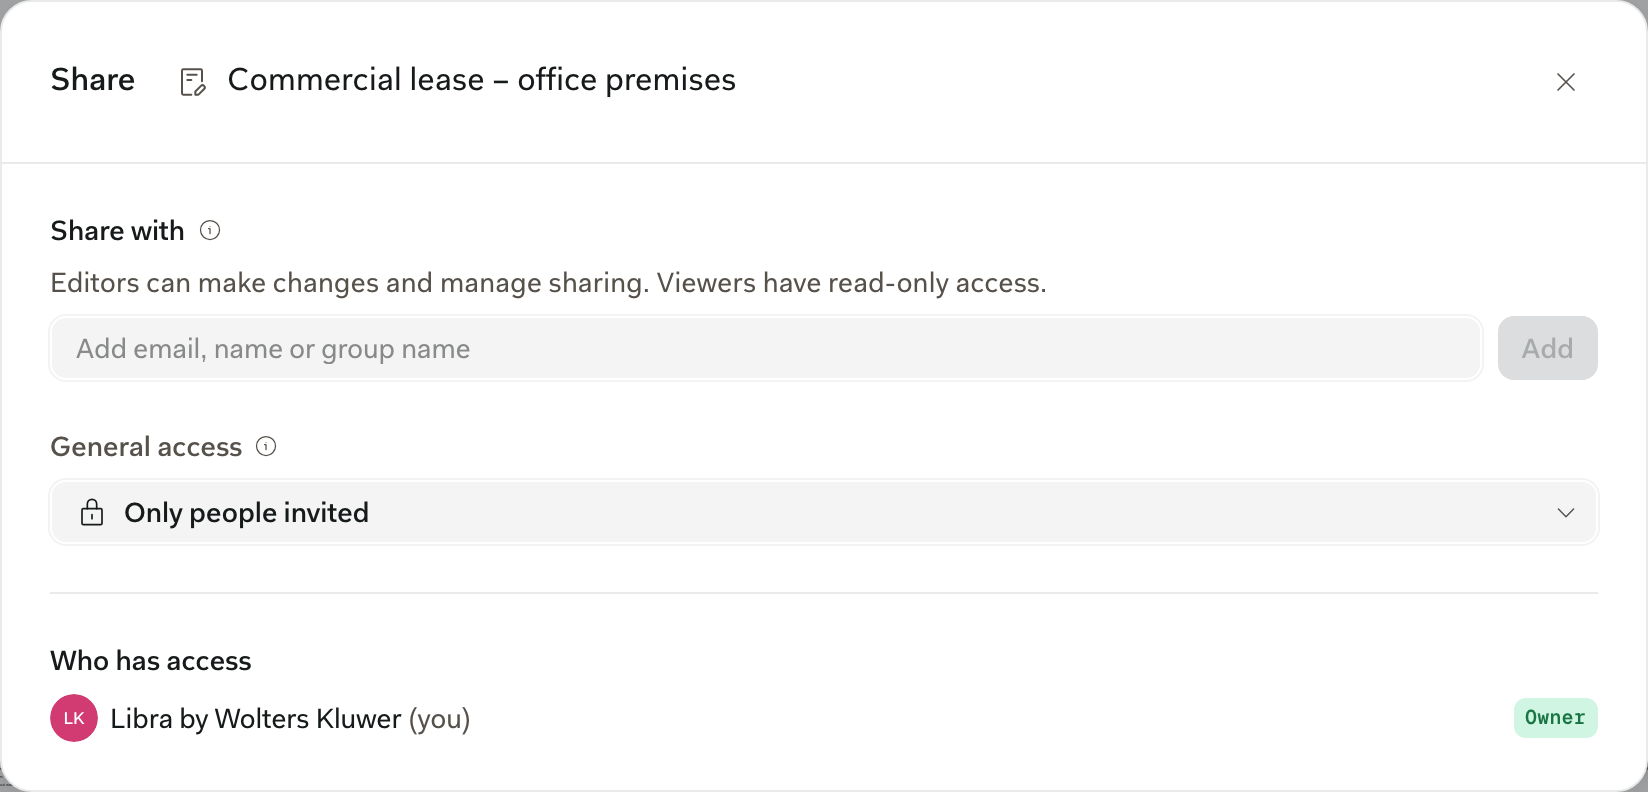Click the lock icon in General access

point(92,513)
